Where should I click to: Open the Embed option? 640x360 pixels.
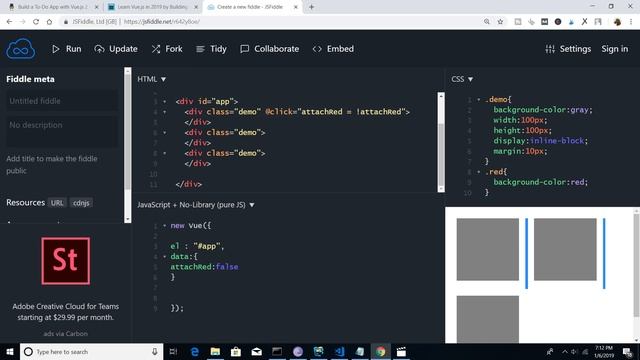click(x=333, y=49)
